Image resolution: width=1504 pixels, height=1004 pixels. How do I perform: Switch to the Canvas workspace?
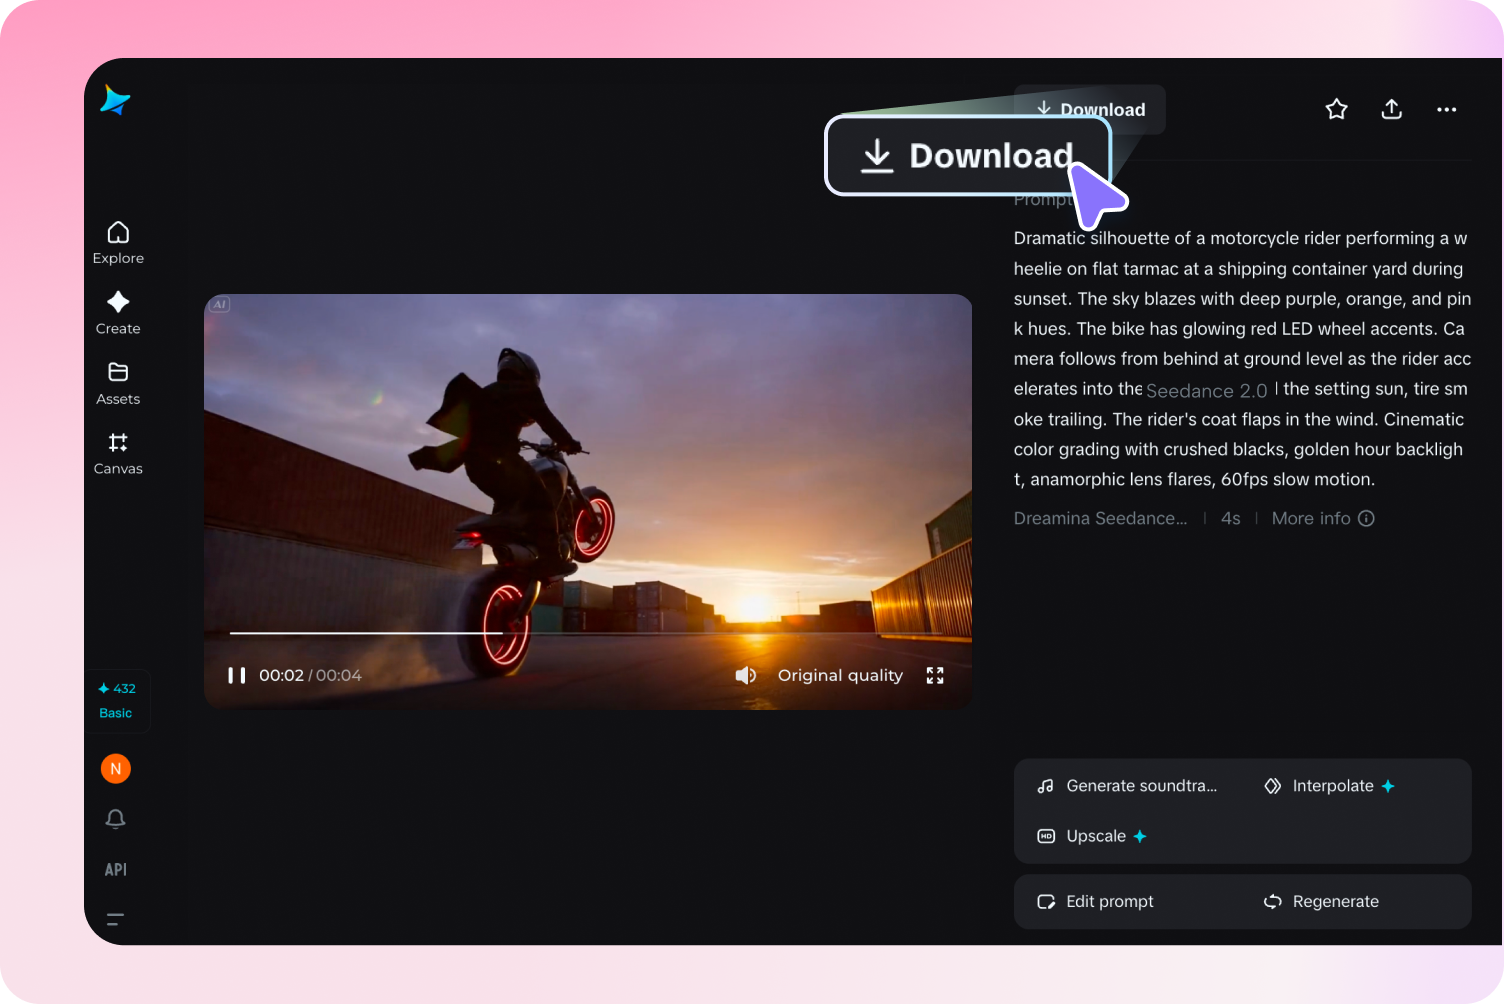pos(118,453)
